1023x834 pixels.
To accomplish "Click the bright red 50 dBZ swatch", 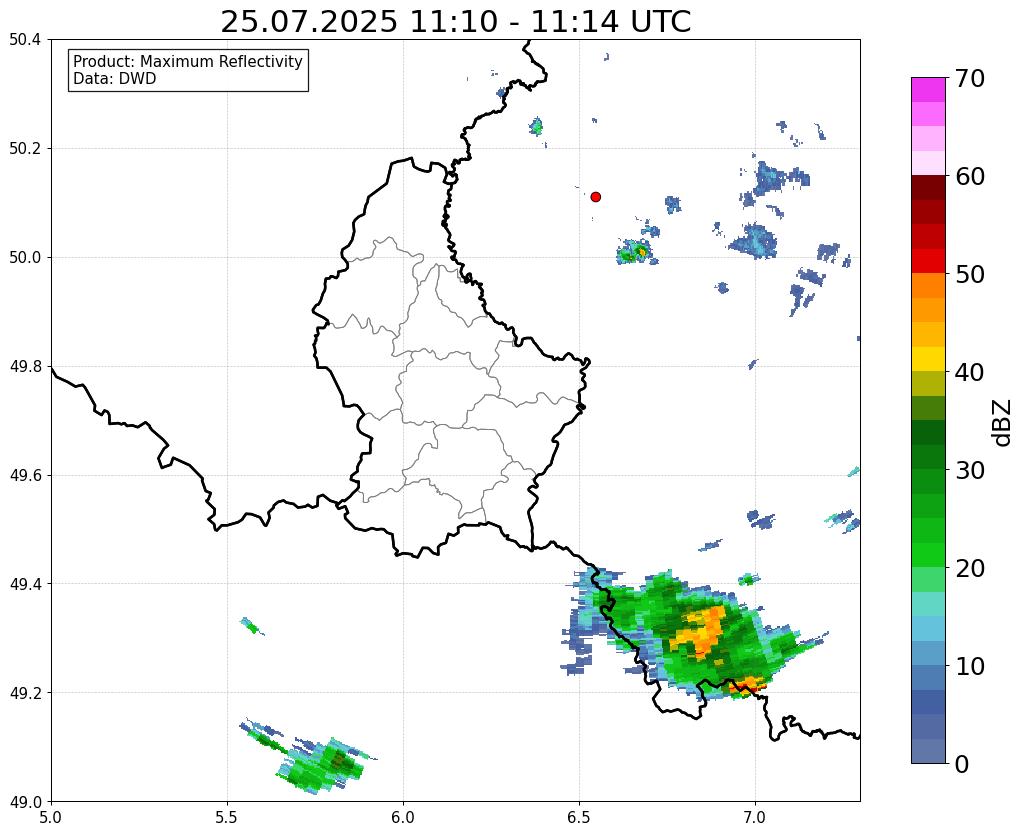I will pos(928,261).
